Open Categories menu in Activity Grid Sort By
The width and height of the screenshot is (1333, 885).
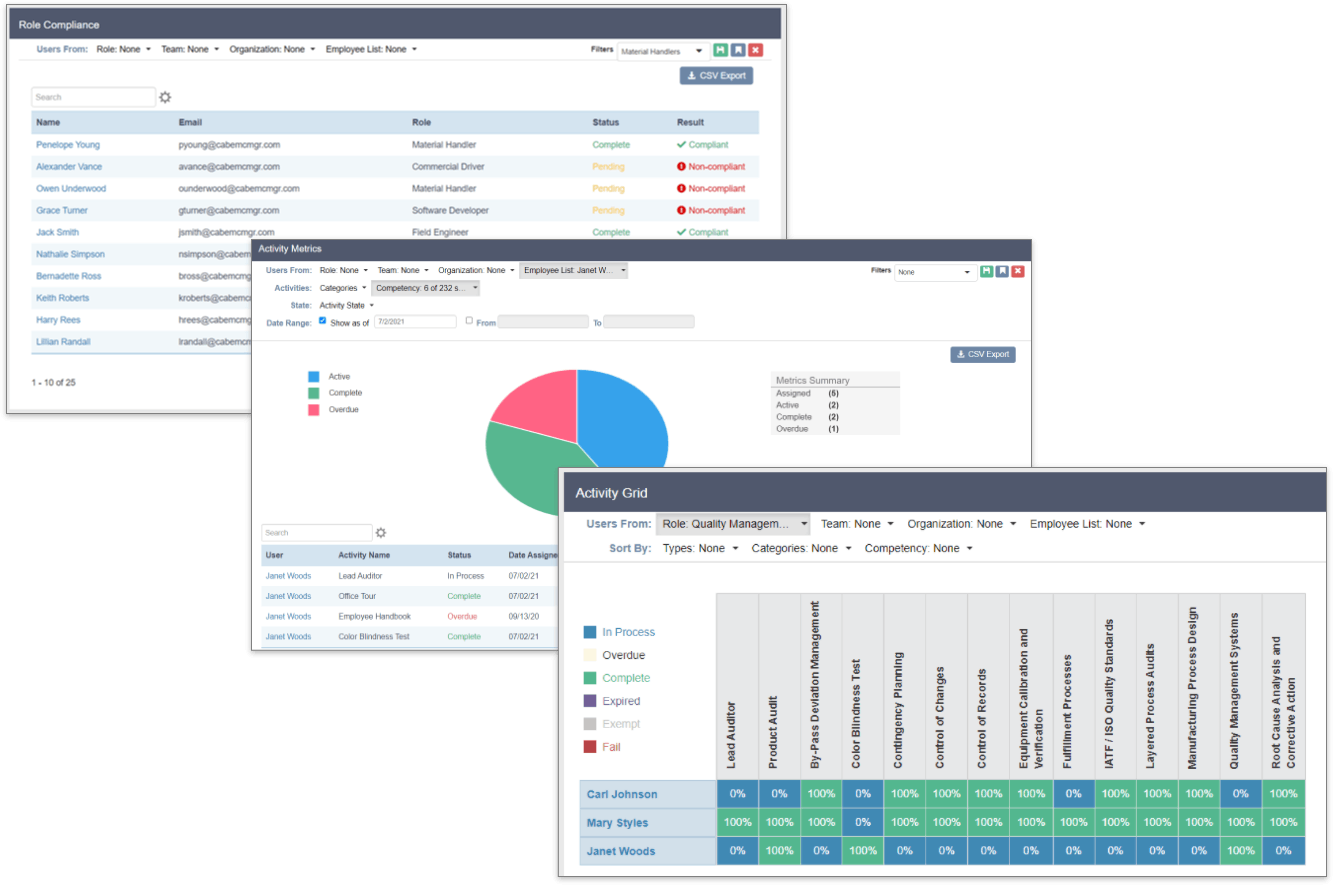[x=802, y=548]
